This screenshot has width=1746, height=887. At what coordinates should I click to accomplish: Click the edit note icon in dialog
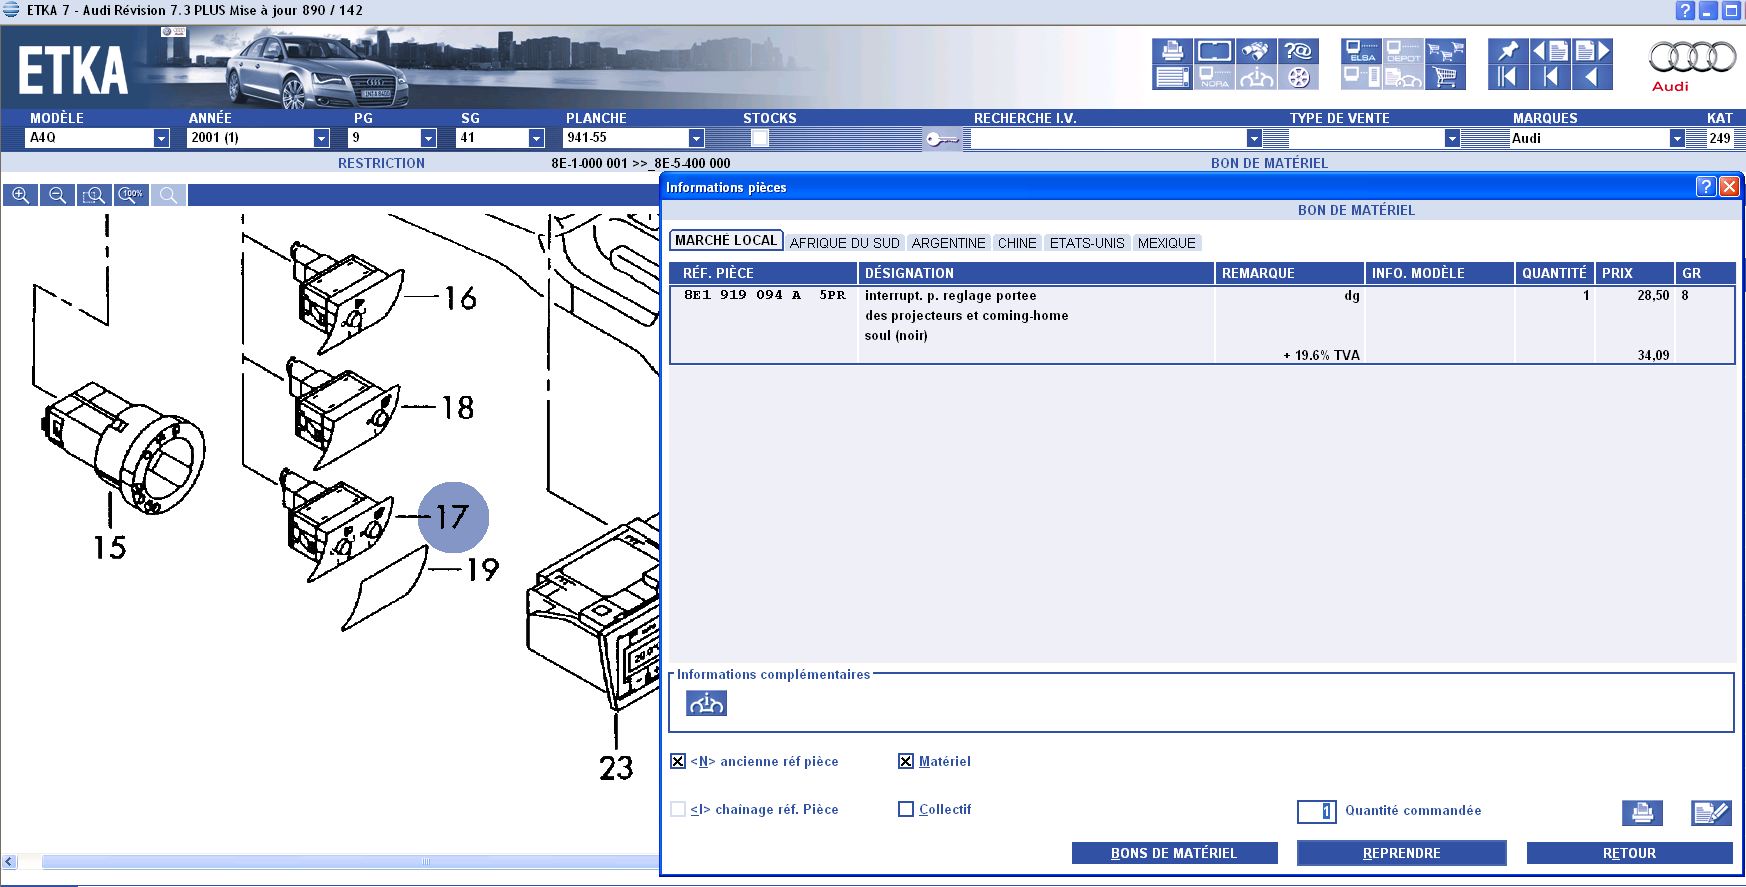tap(1710, 812)
